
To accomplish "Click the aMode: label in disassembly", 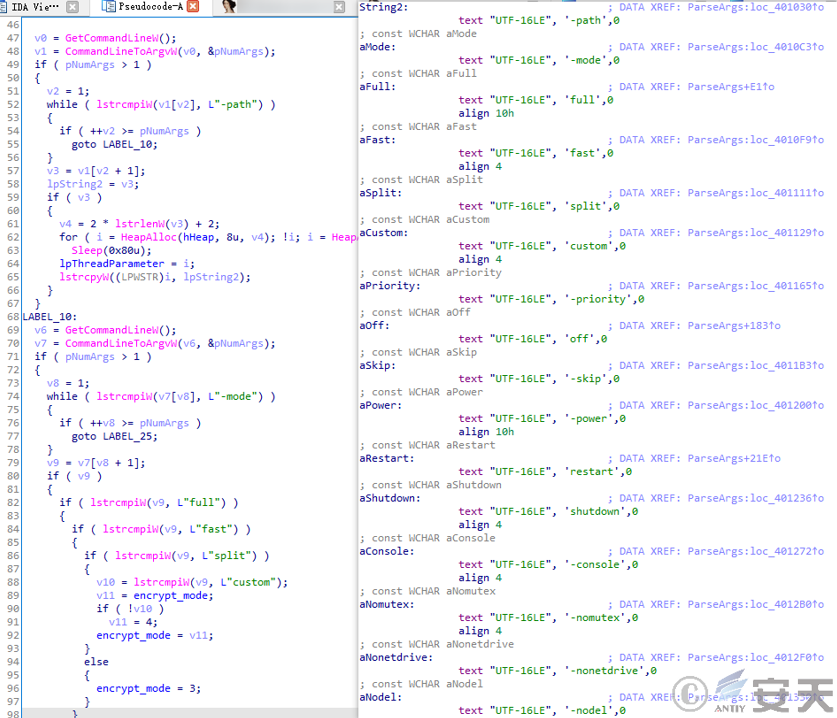I will coord(377,47).
